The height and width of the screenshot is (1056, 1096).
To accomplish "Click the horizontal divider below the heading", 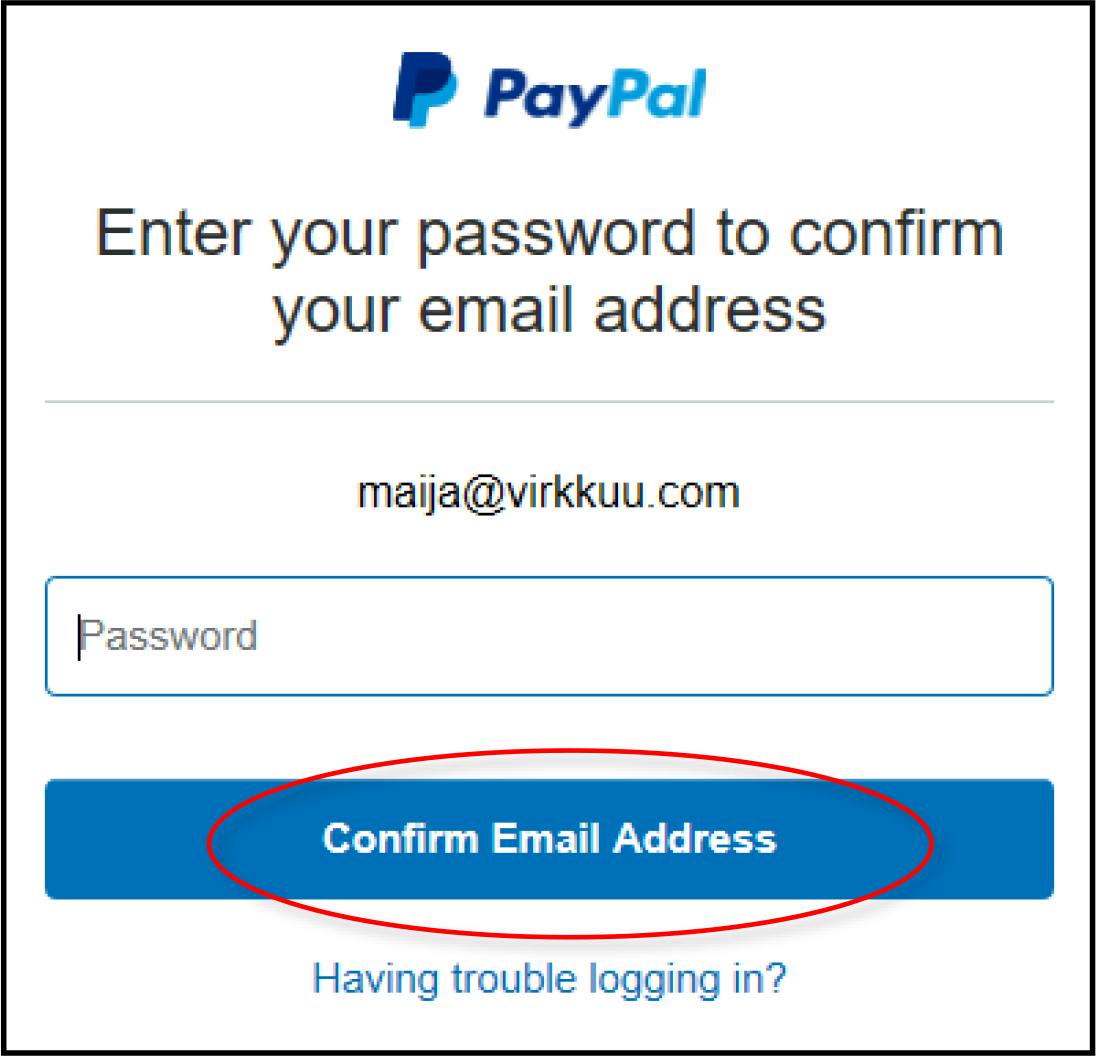I will [x=549, y=402].
